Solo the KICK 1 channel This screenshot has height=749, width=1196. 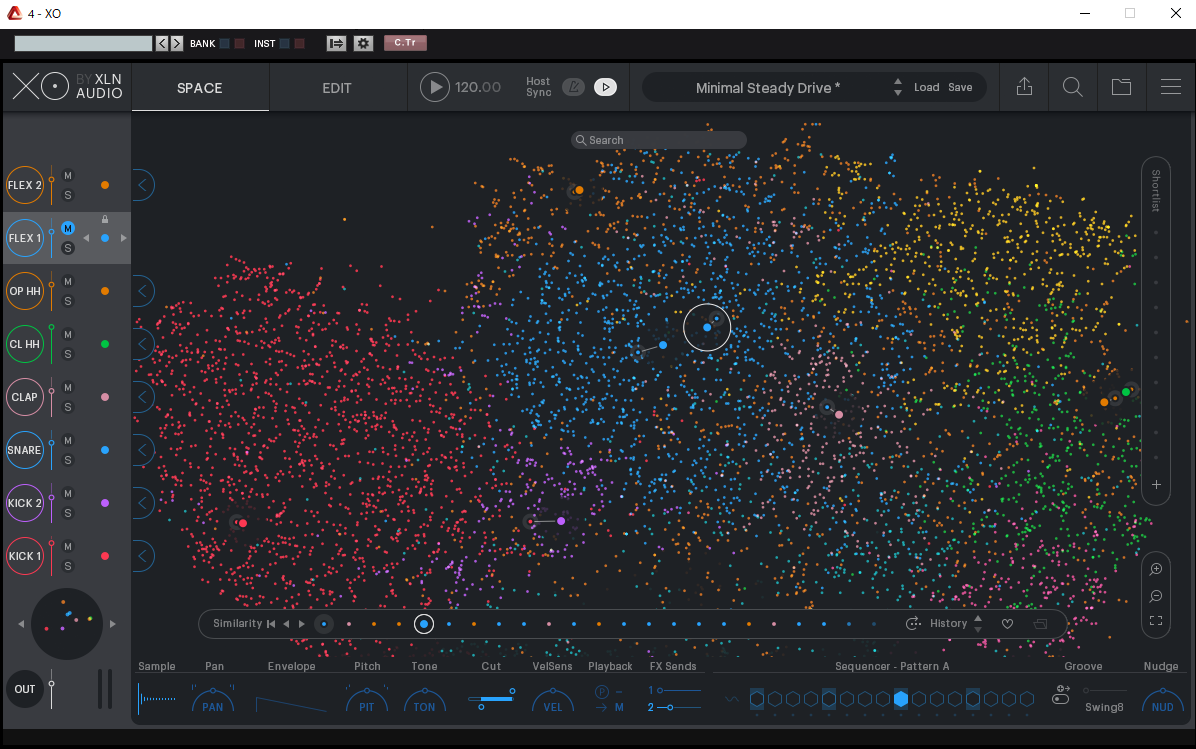pyautogui.click(x=68, y=566)
